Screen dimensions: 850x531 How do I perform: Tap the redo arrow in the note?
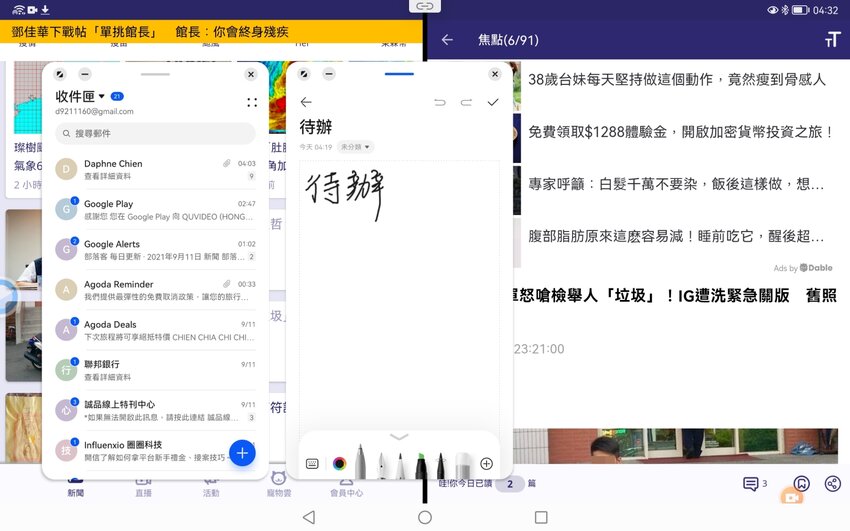(466, 102)
